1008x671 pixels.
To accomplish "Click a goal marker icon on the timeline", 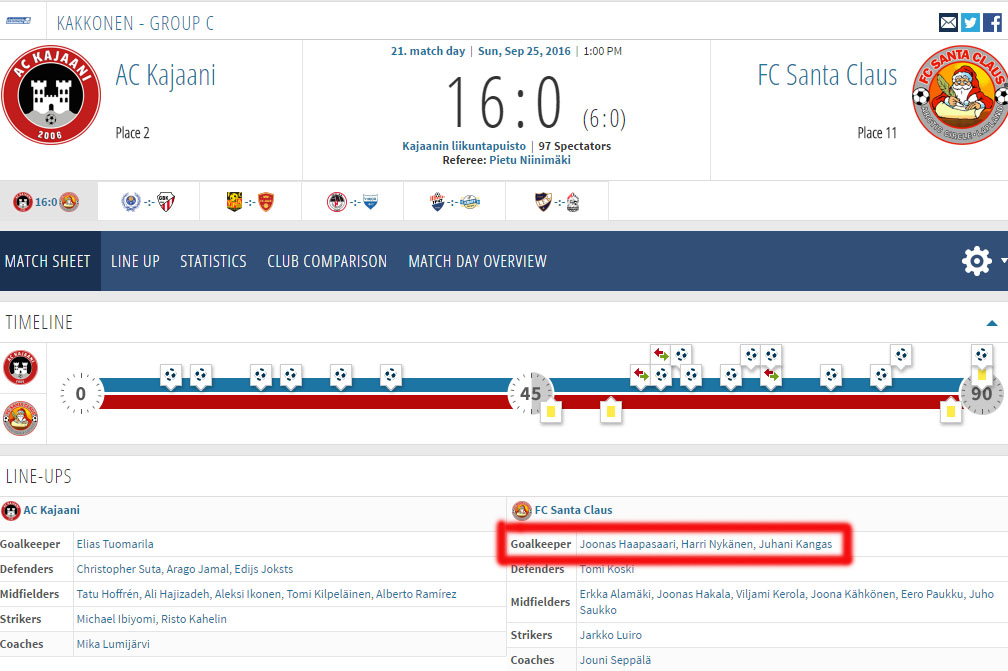I will click(x=170, y=377).
